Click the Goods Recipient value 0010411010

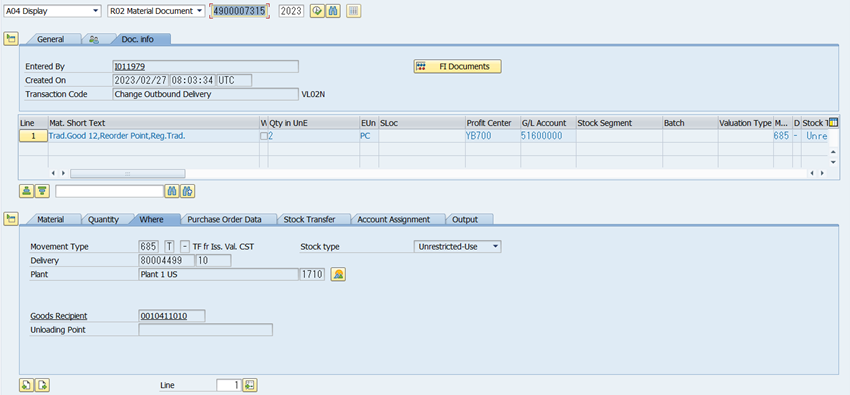[172, 316]
